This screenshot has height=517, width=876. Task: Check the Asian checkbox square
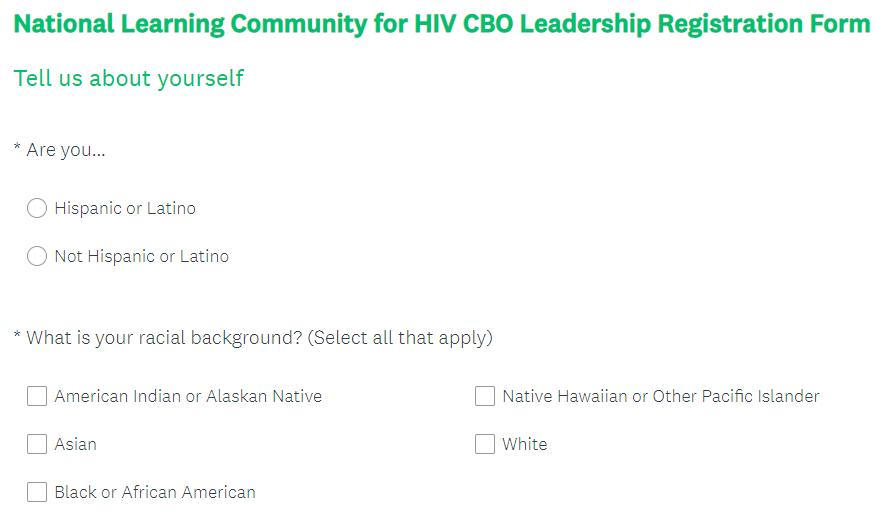click(x=37, y=444)
